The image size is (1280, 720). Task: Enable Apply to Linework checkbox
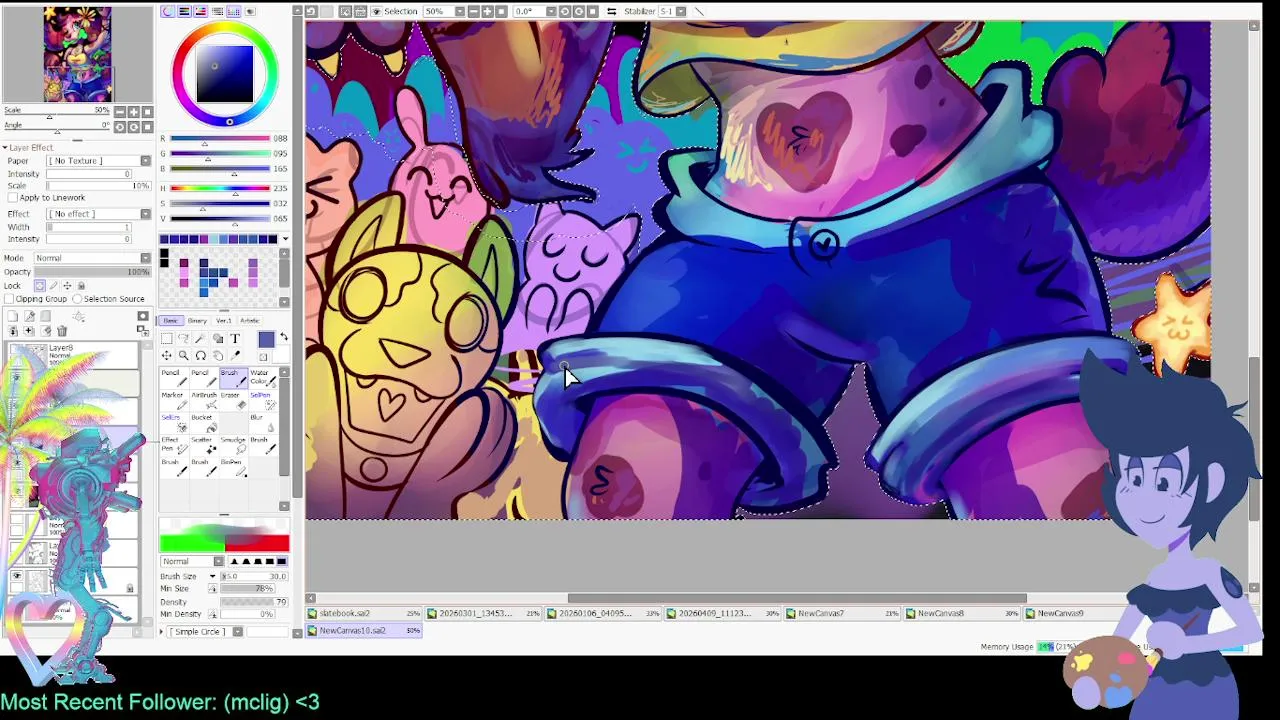[13, 198]
